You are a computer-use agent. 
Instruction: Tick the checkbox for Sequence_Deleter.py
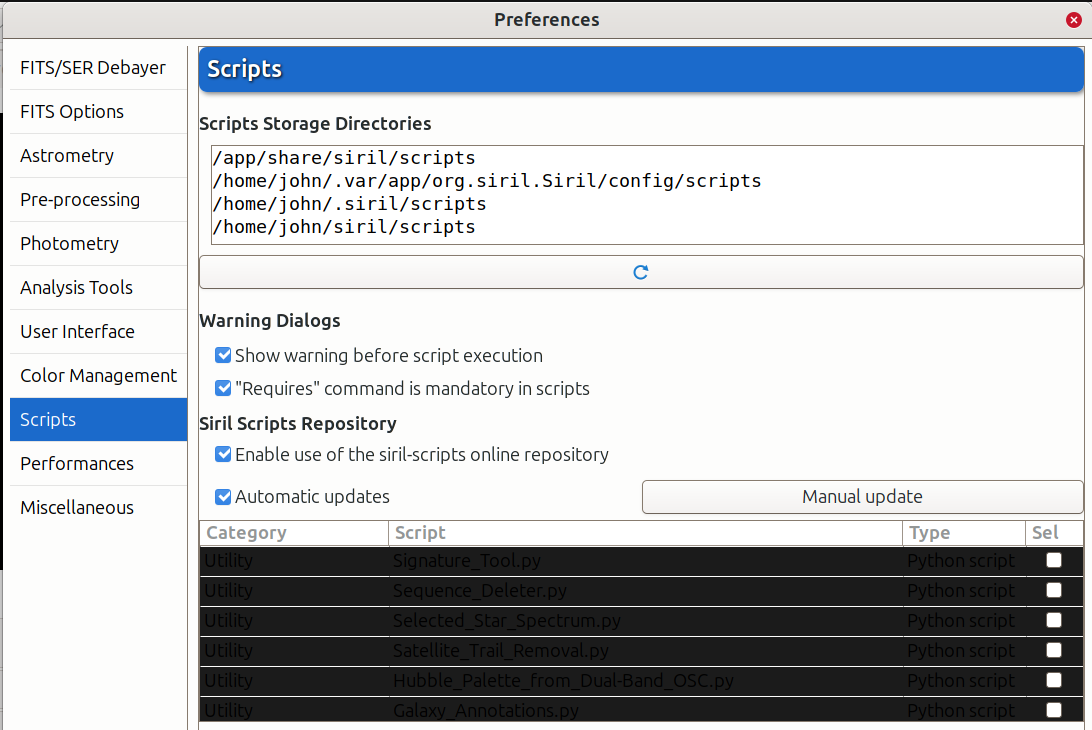pyautogui.click(x=1053, y=591)
